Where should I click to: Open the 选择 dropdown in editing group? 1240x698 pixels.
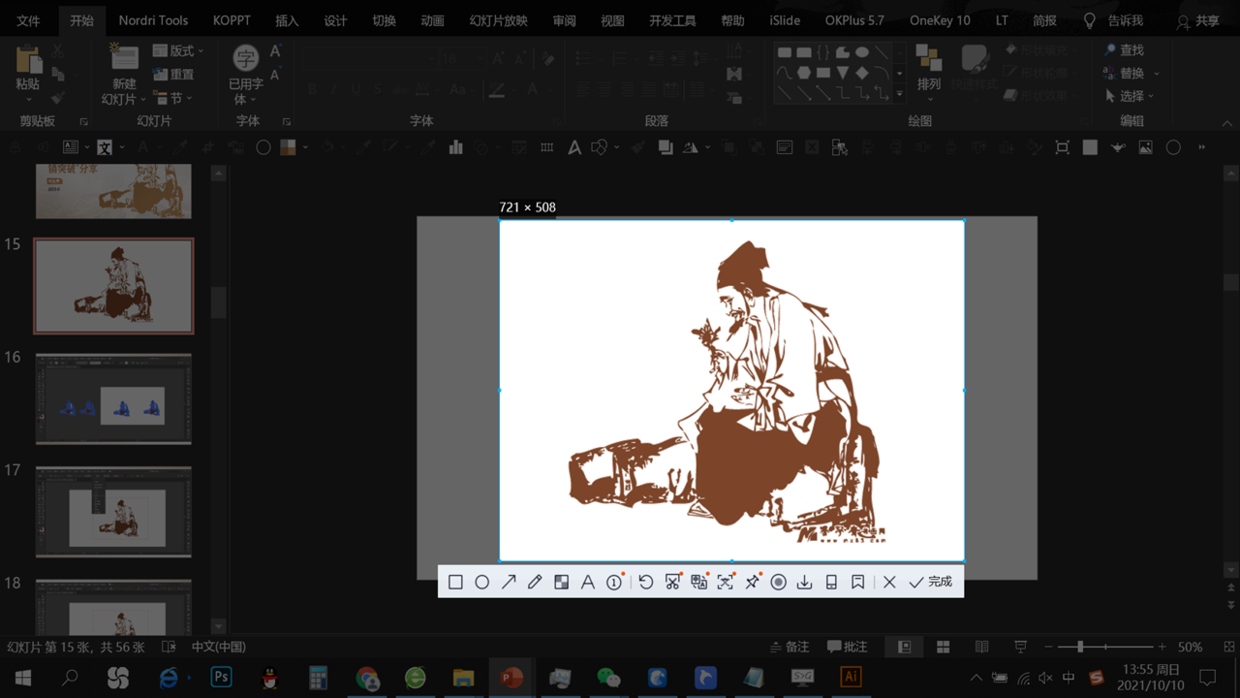coord(1132,96)
